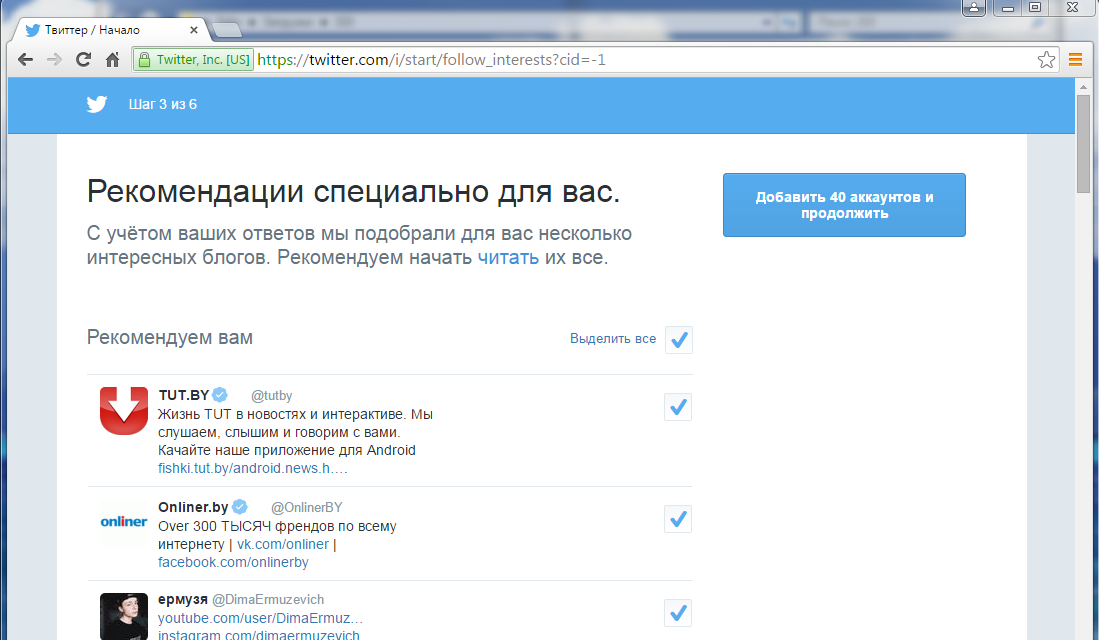
Task: Click the URL address bar
Action: click(x=640, y=60)
